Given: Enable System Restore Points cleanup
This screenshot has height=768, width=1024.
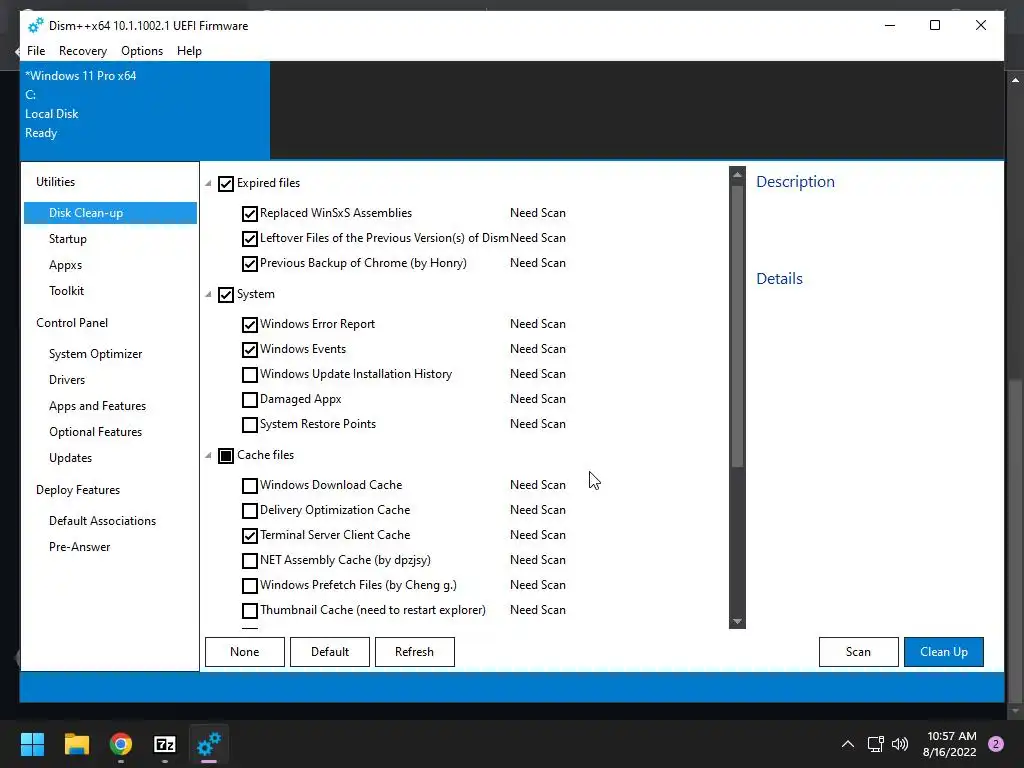Looking at the screenshot, I should (x=249, y=424).
